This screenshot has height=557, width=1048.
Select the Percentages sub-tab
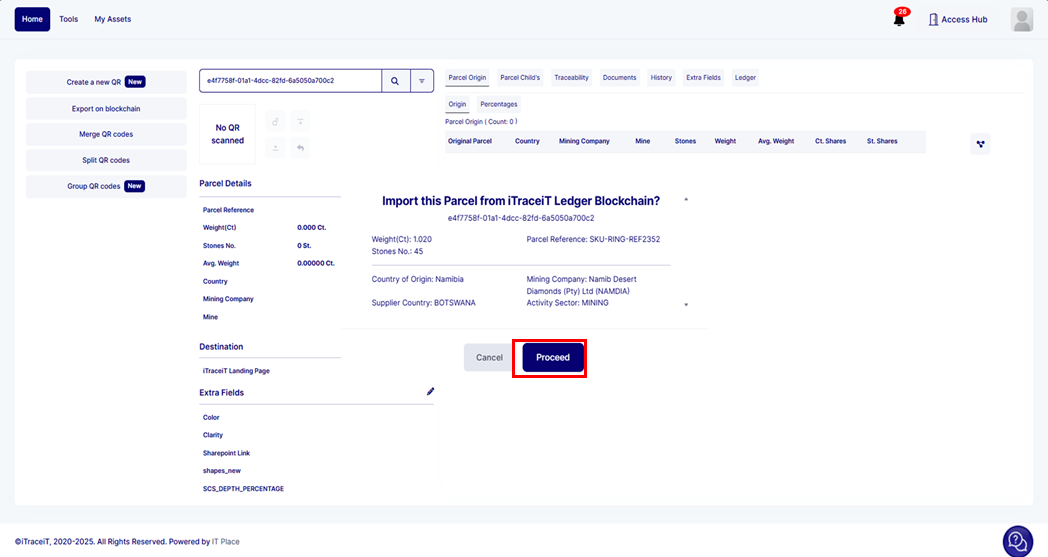(x=499, y=104)
